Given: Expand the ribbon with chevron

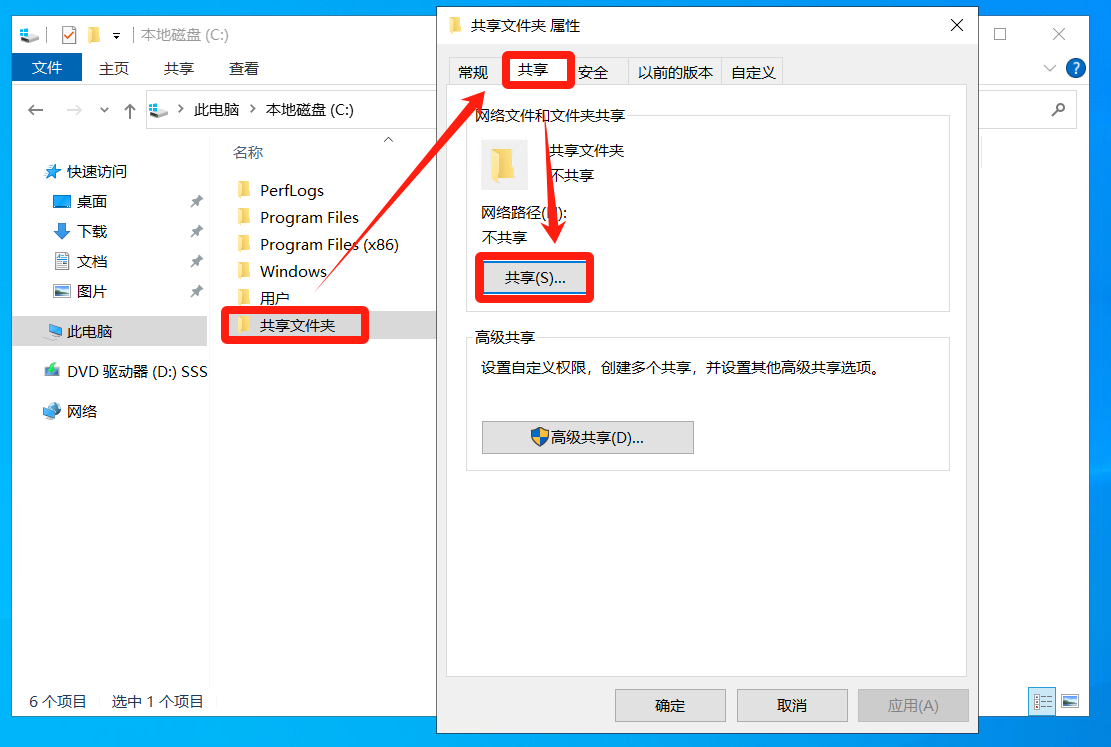Looking at the screenshot, I should click(x=1049, y=68).
